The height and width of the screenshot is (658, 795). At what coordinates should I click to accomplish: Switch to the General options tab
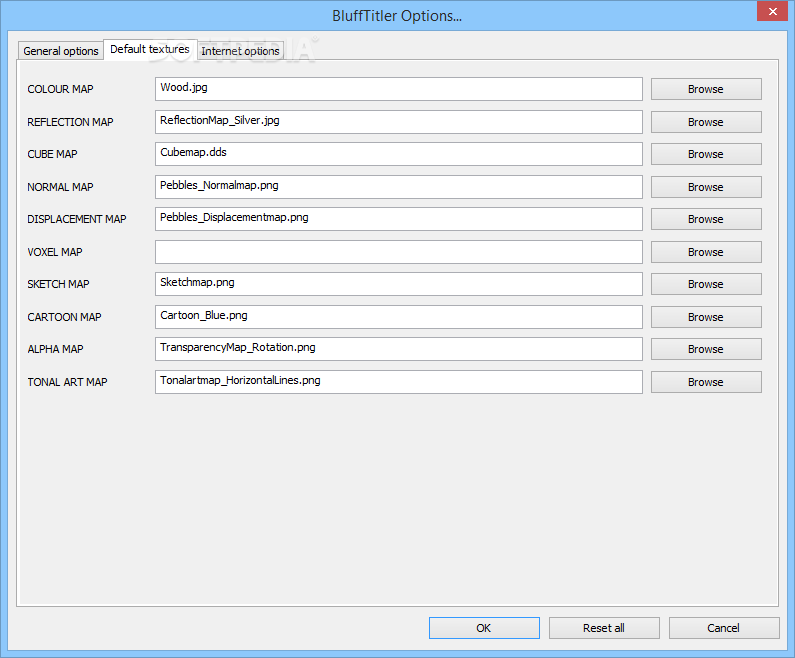click(61, 51)
